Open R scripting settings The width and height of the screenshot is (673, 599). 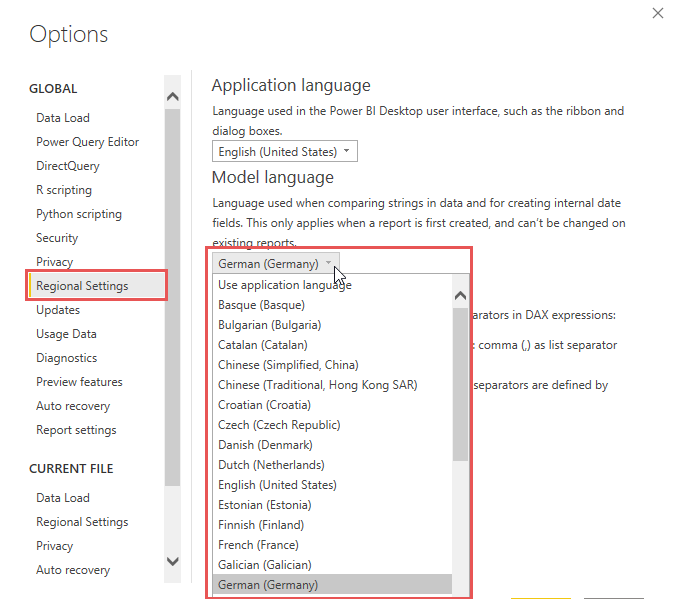[x=64, y=190]
